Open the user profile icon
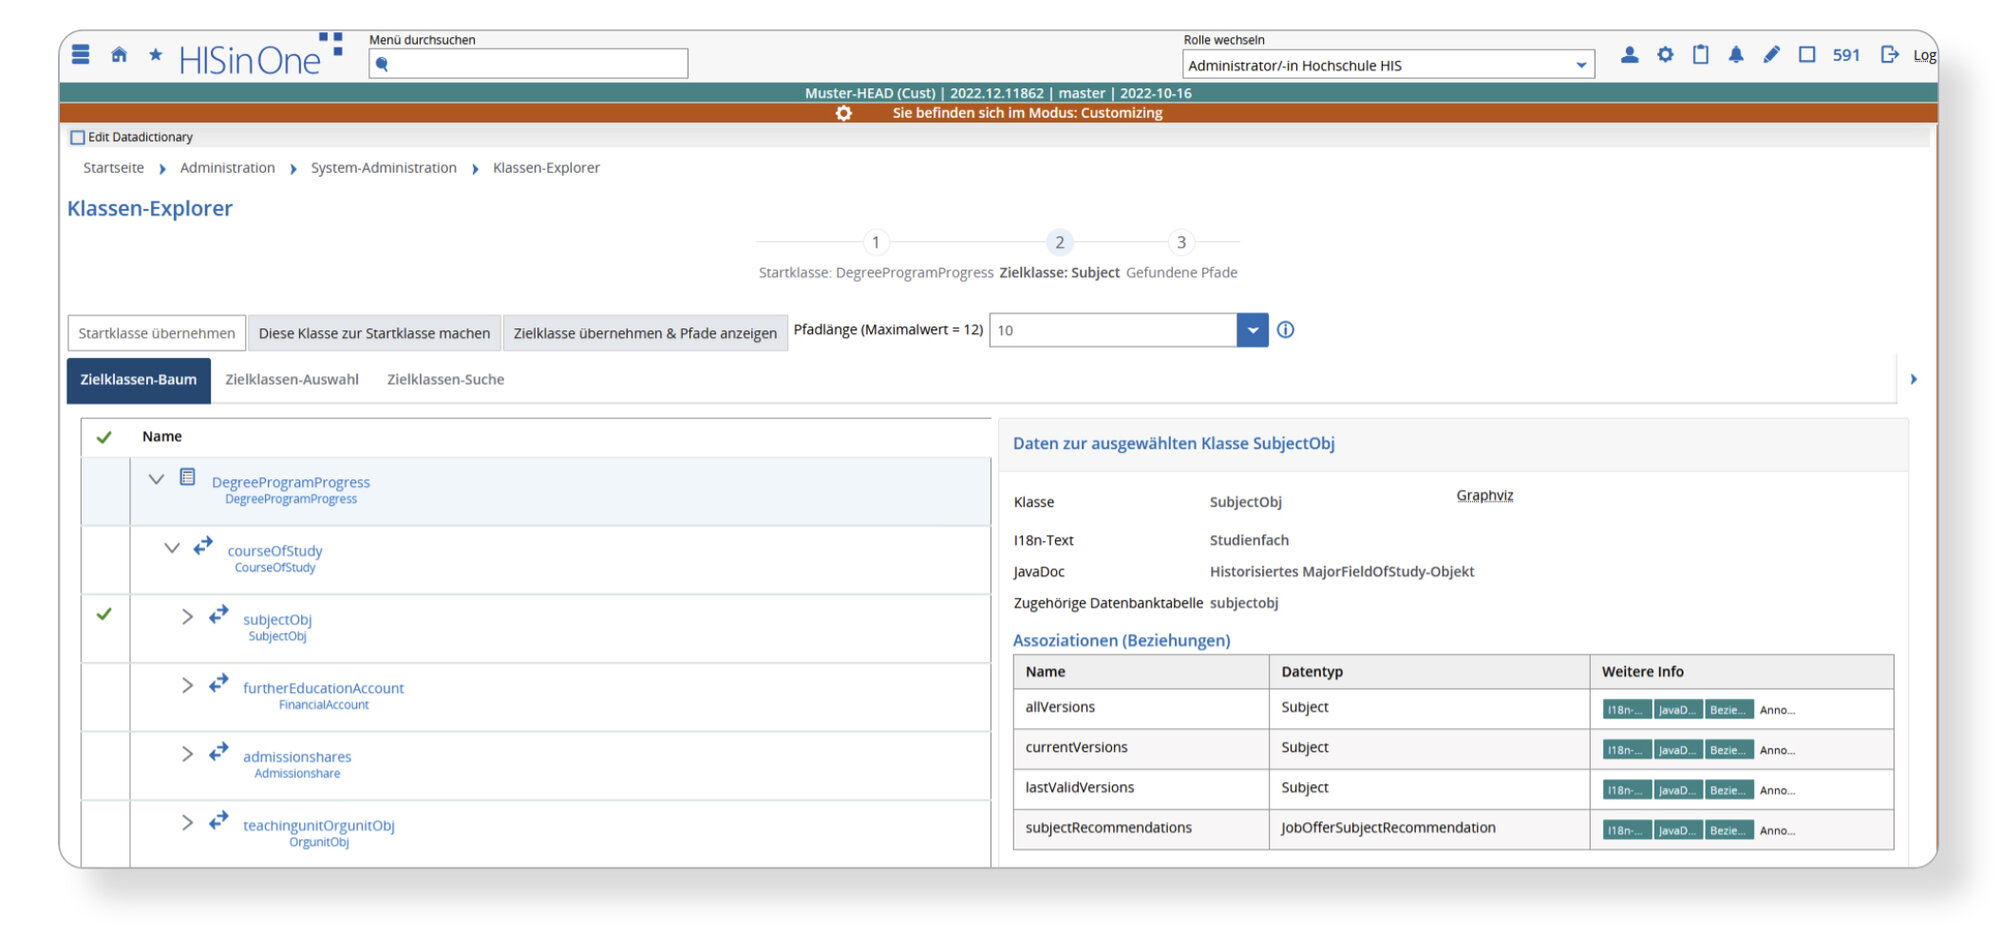The height and width of the screenshot is (935, 2000). [x=1629, y=55]
